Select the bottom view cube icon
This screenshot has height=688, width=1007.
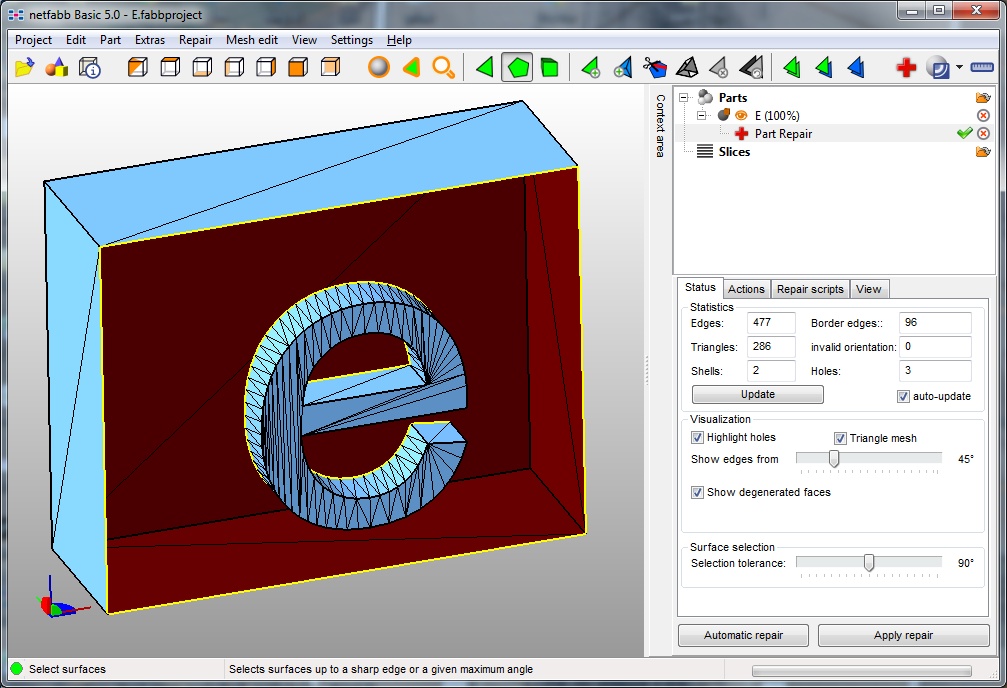[202, 67]
